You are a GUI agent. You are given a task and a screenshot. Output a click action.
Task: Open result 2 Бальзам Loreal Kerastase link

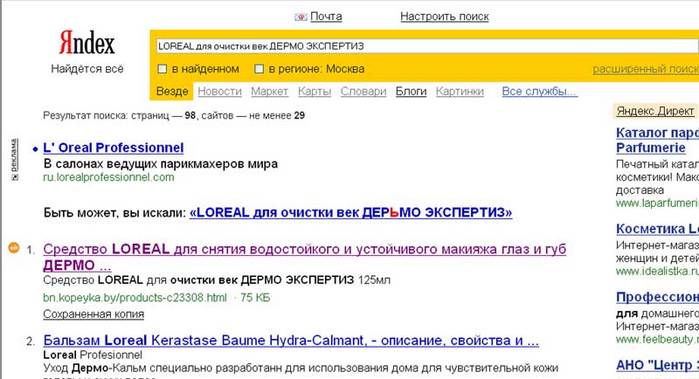291,341
